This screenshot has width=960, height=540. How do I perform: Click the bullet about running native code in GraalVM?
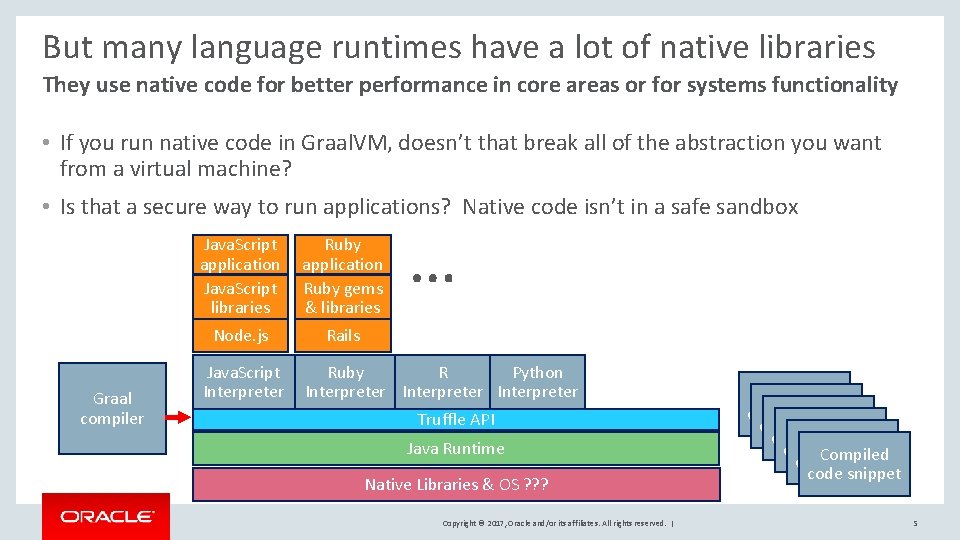(x=470, y=155)
